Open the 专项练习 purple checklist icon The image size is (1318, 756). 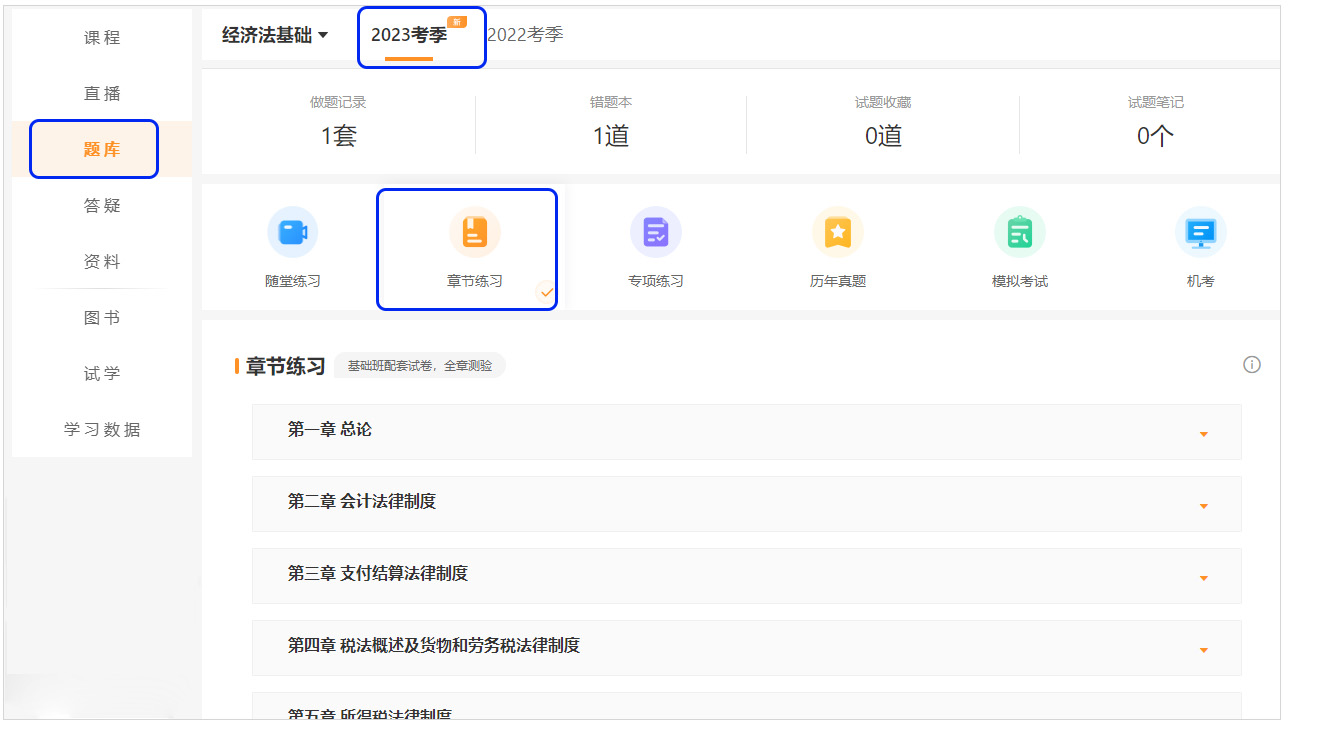655,233
